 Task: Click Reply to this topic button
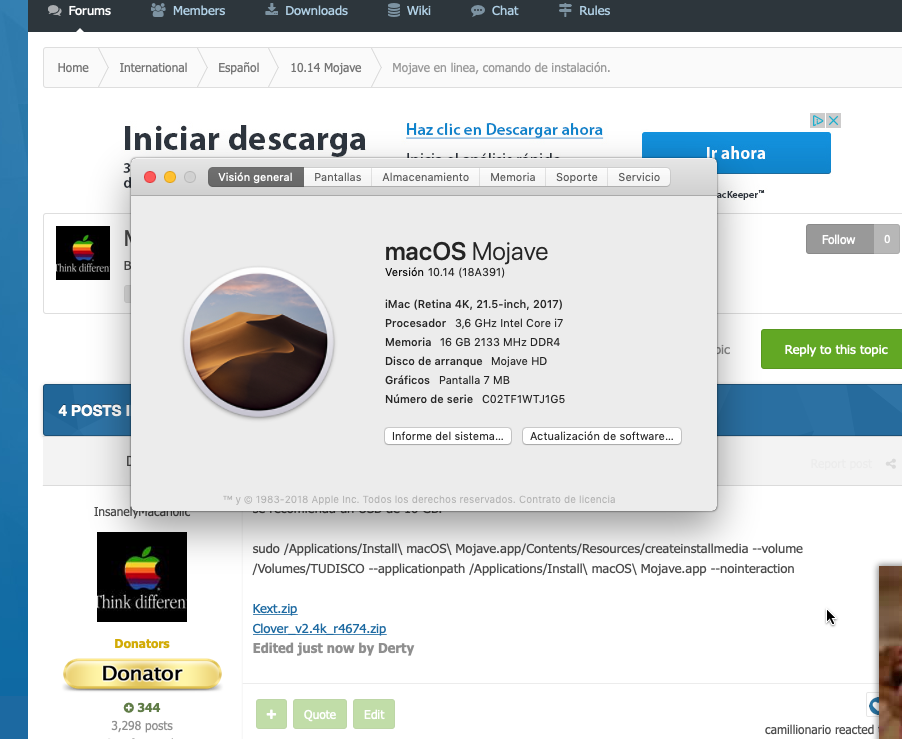pos(832,349)
